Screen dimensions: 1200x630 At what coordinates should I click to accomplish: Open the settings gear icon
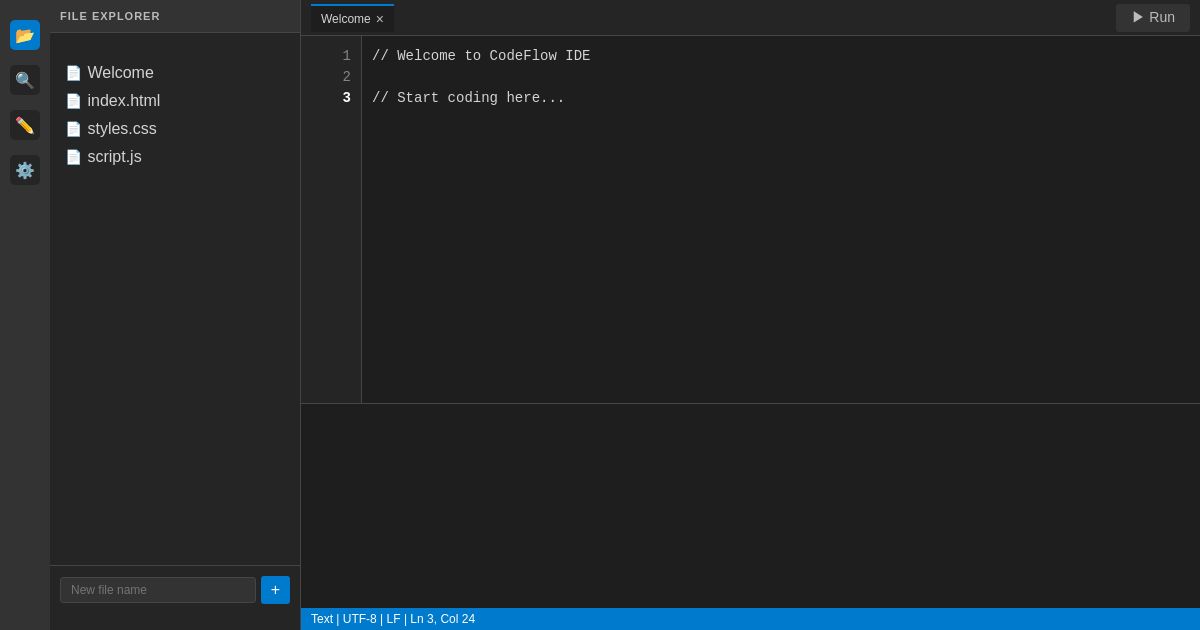(25, 170)
